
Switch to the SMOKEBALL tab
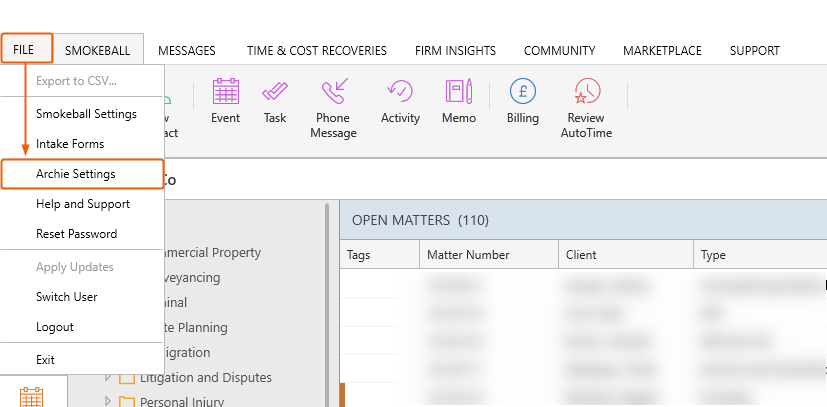98,51
